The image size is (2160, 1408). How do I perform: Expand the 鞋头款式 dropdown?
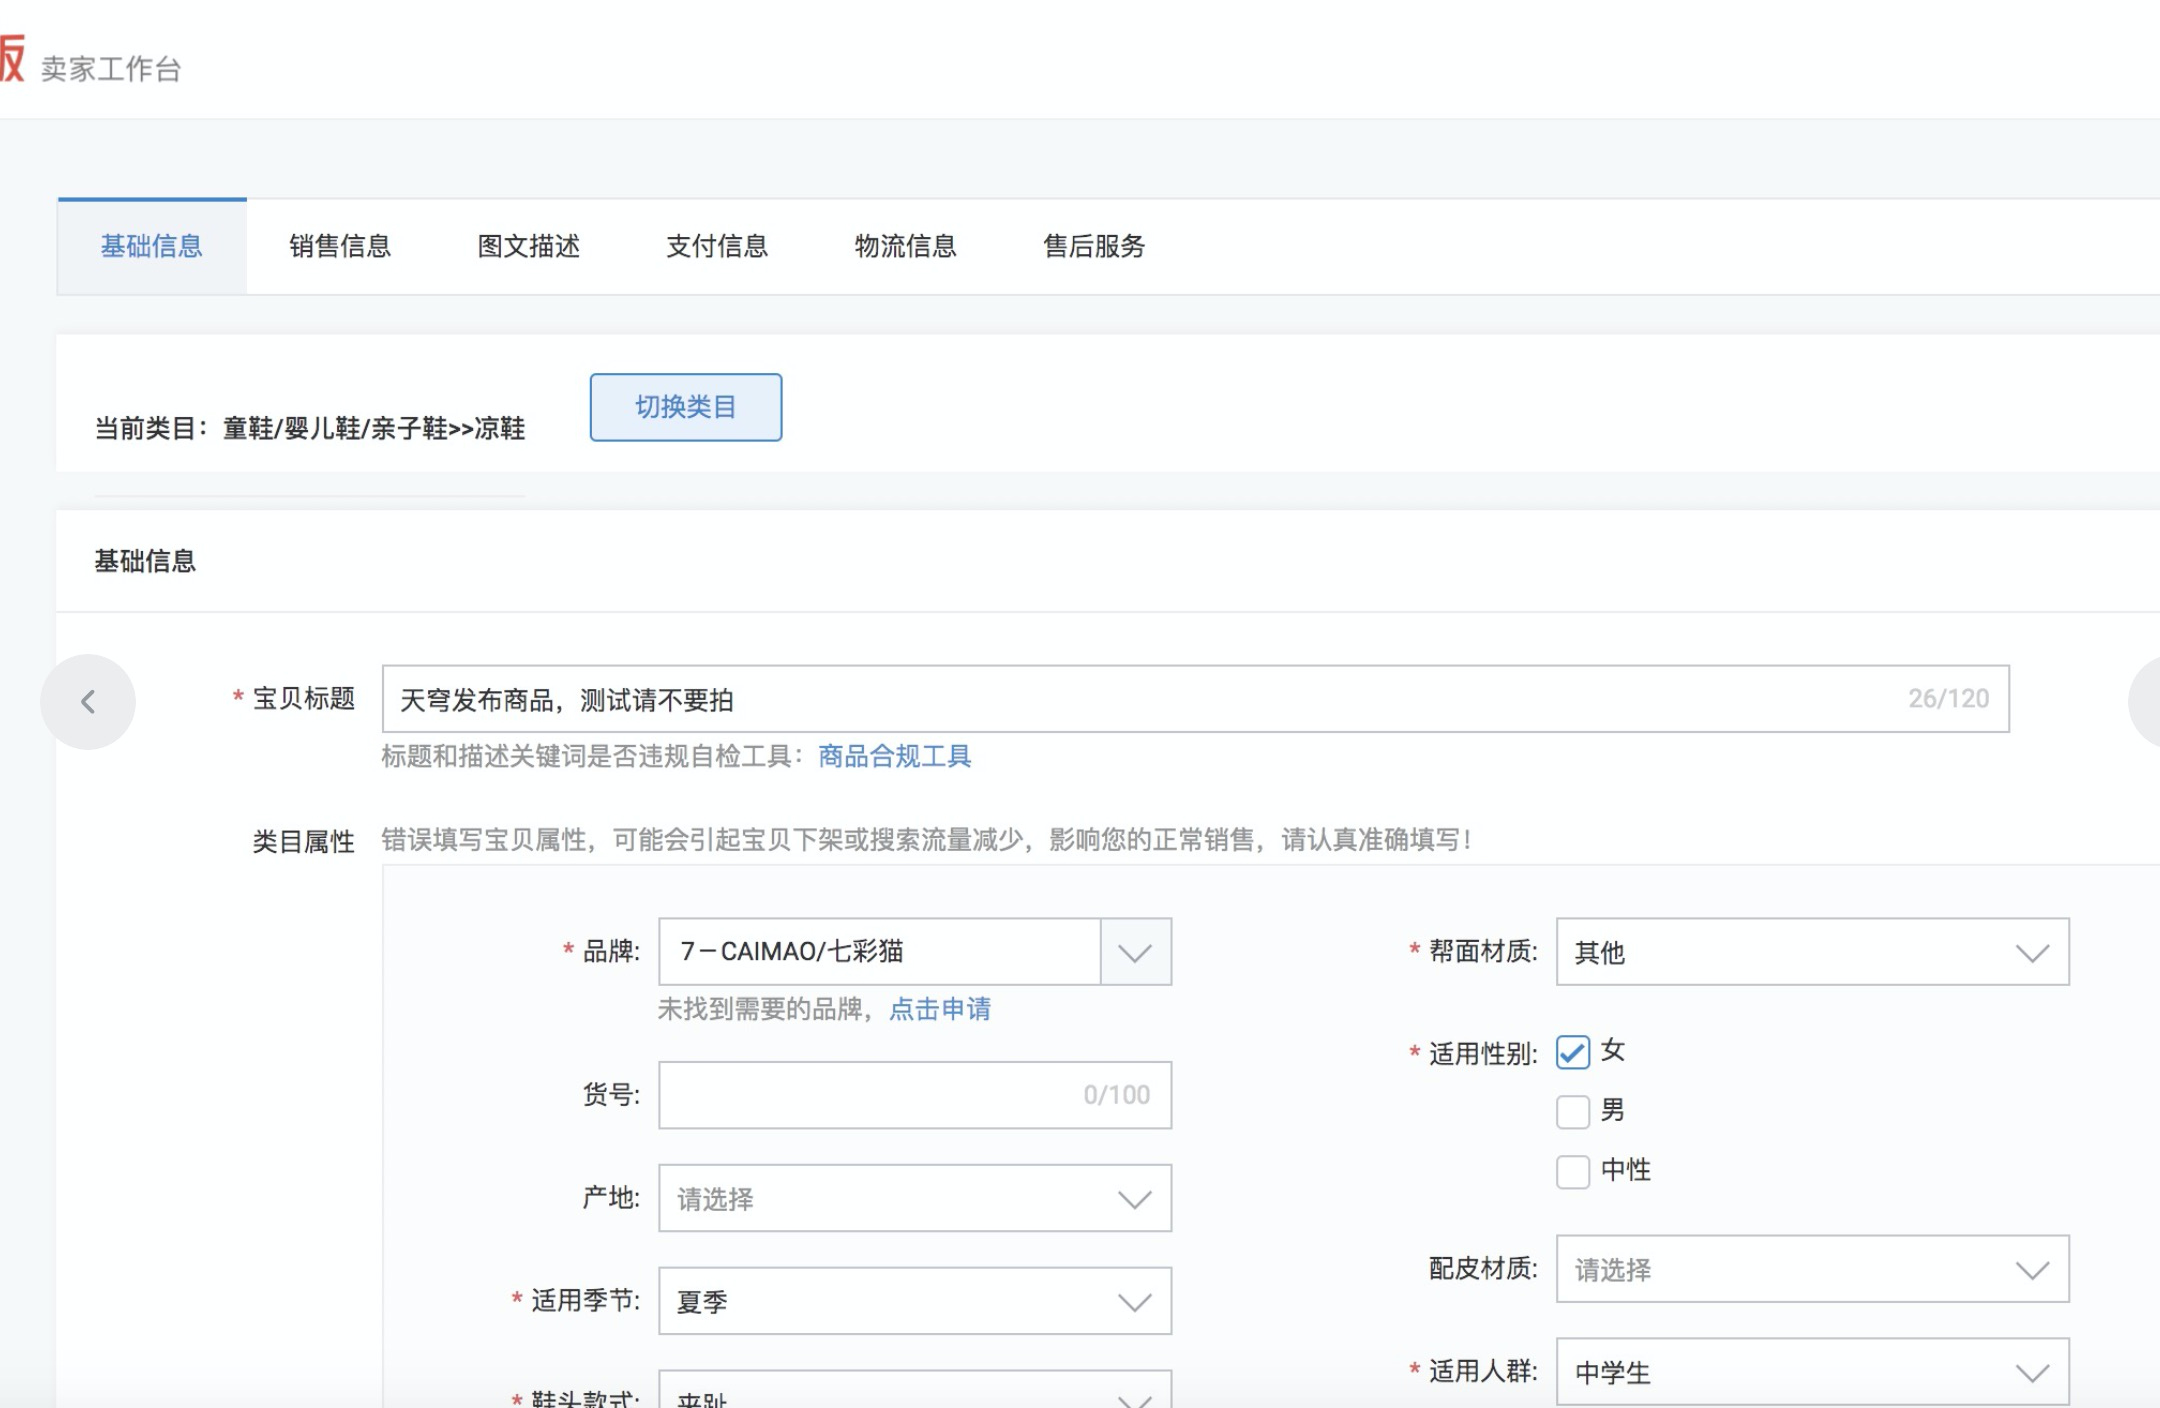[915, 1390]
